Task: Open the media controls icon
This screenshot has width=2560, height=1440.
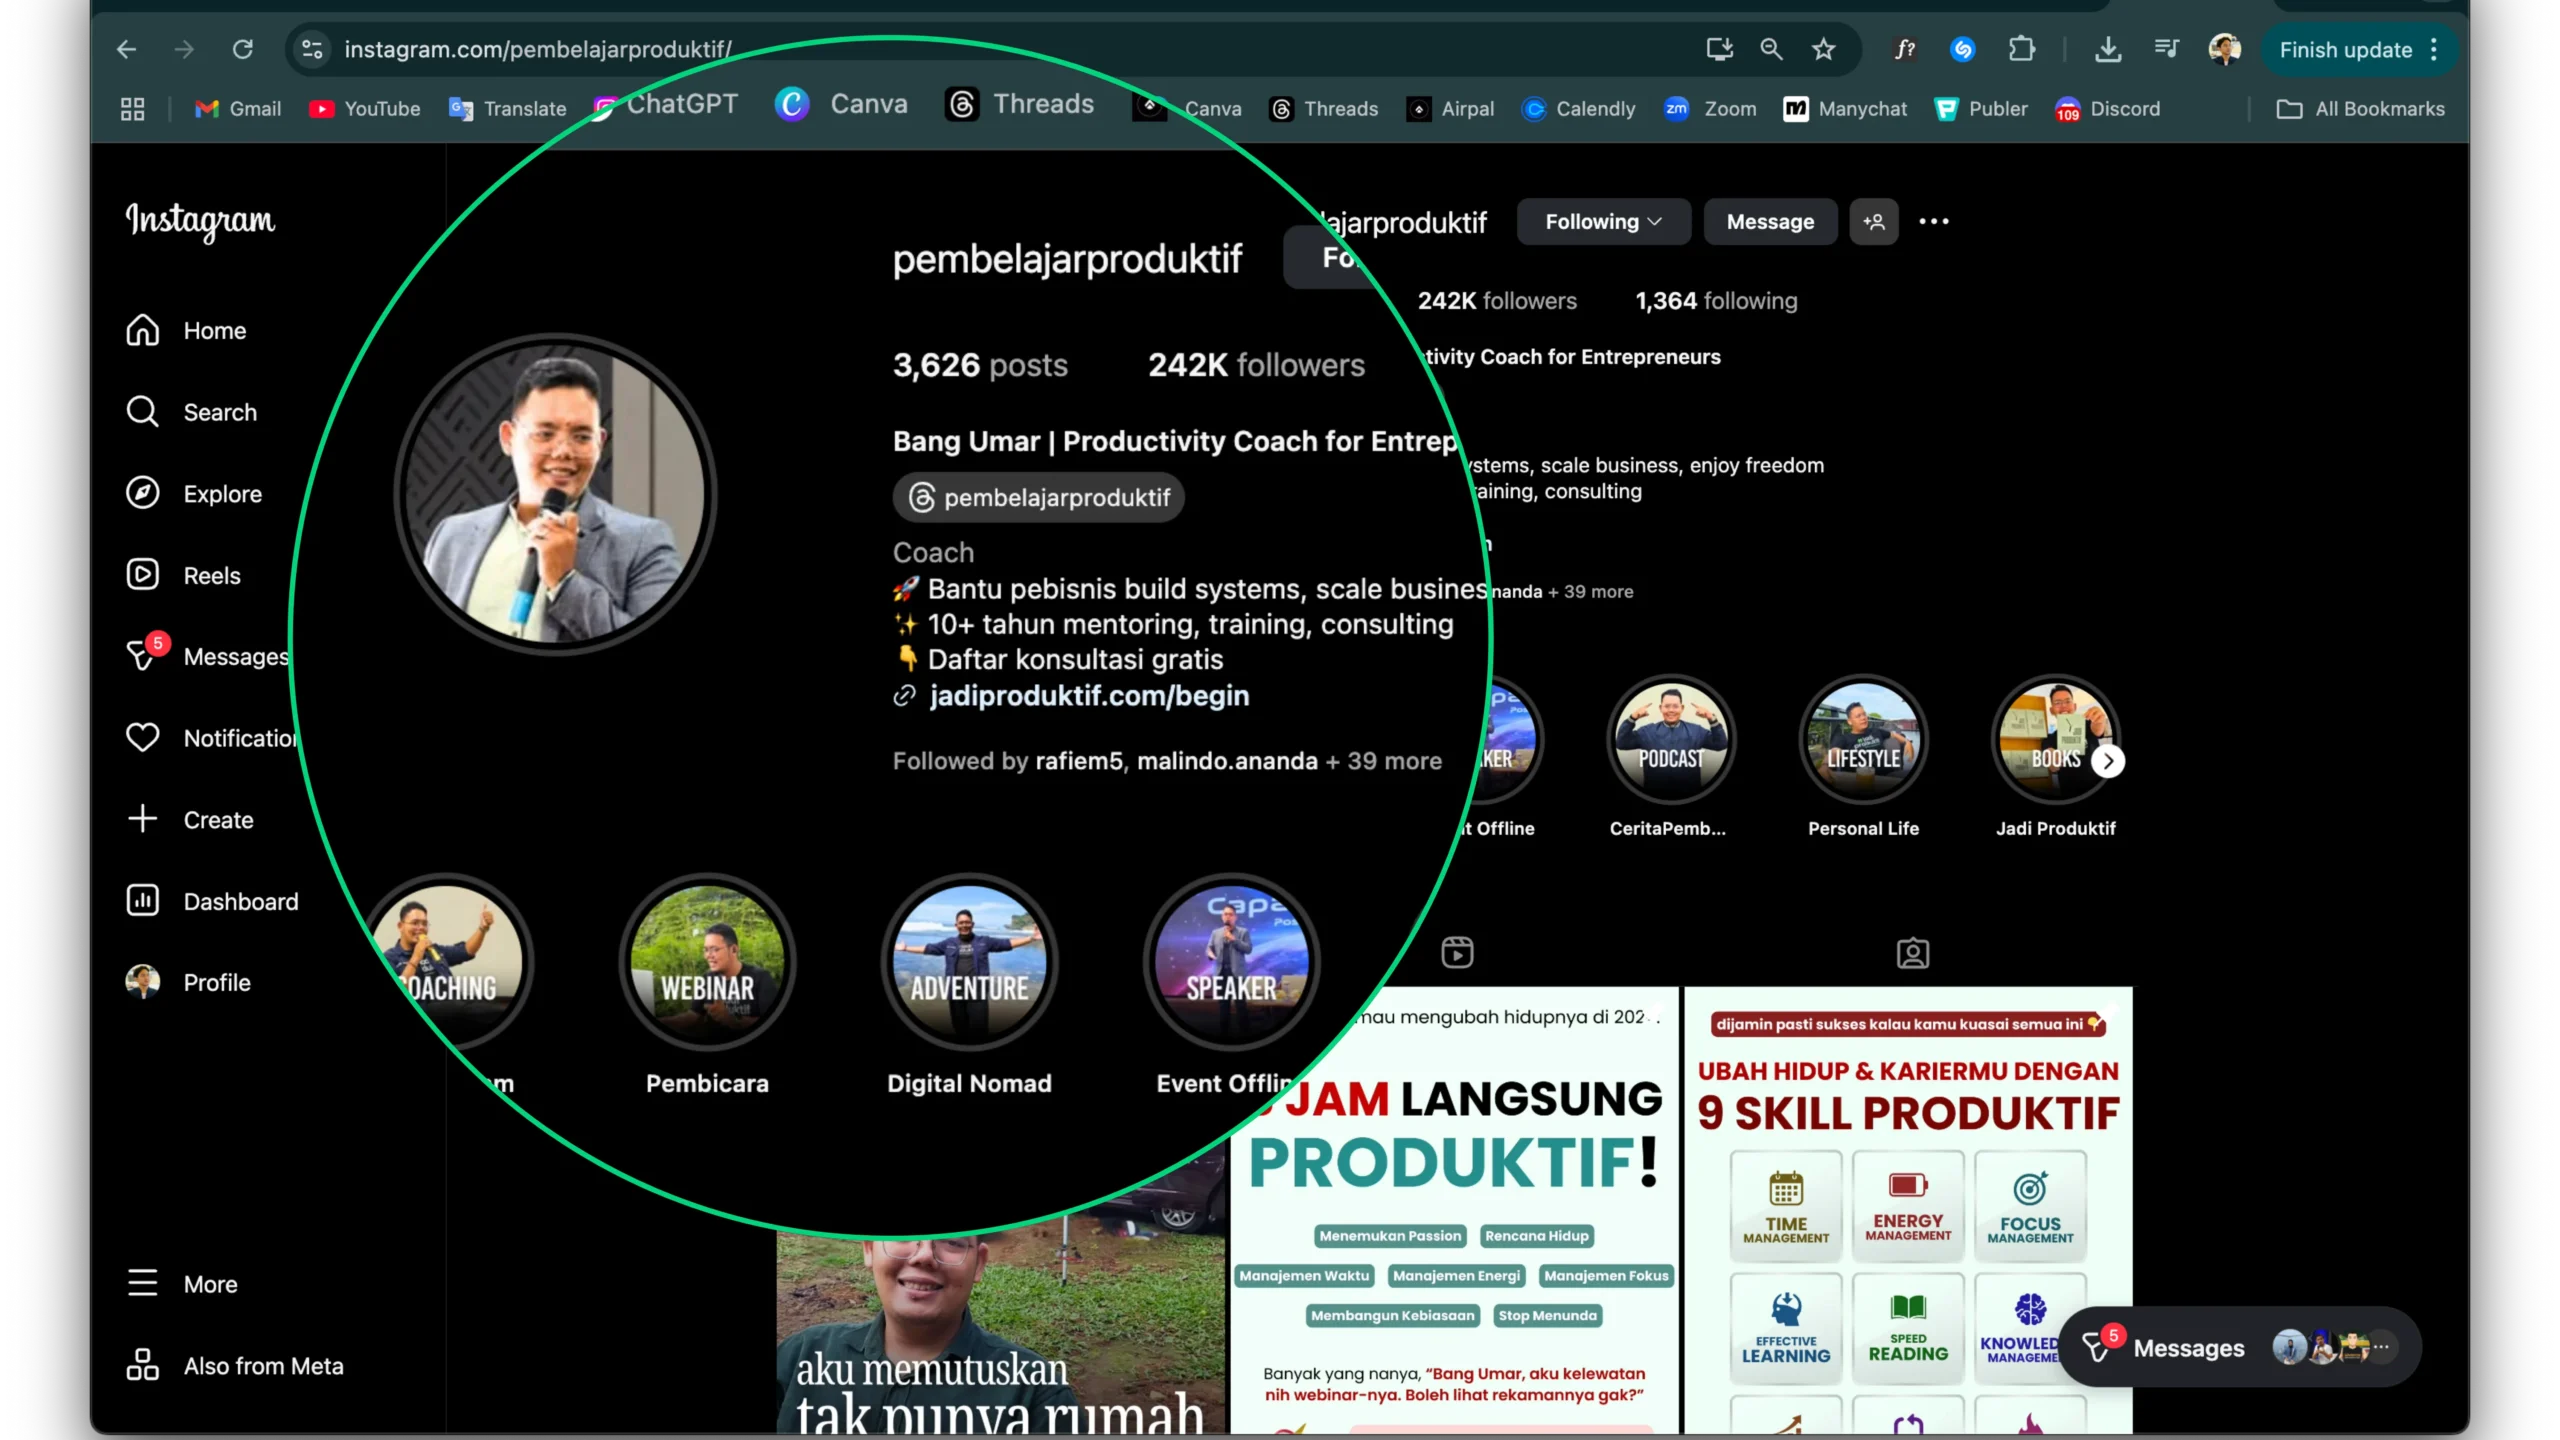Action: [x=2166, y=49]
